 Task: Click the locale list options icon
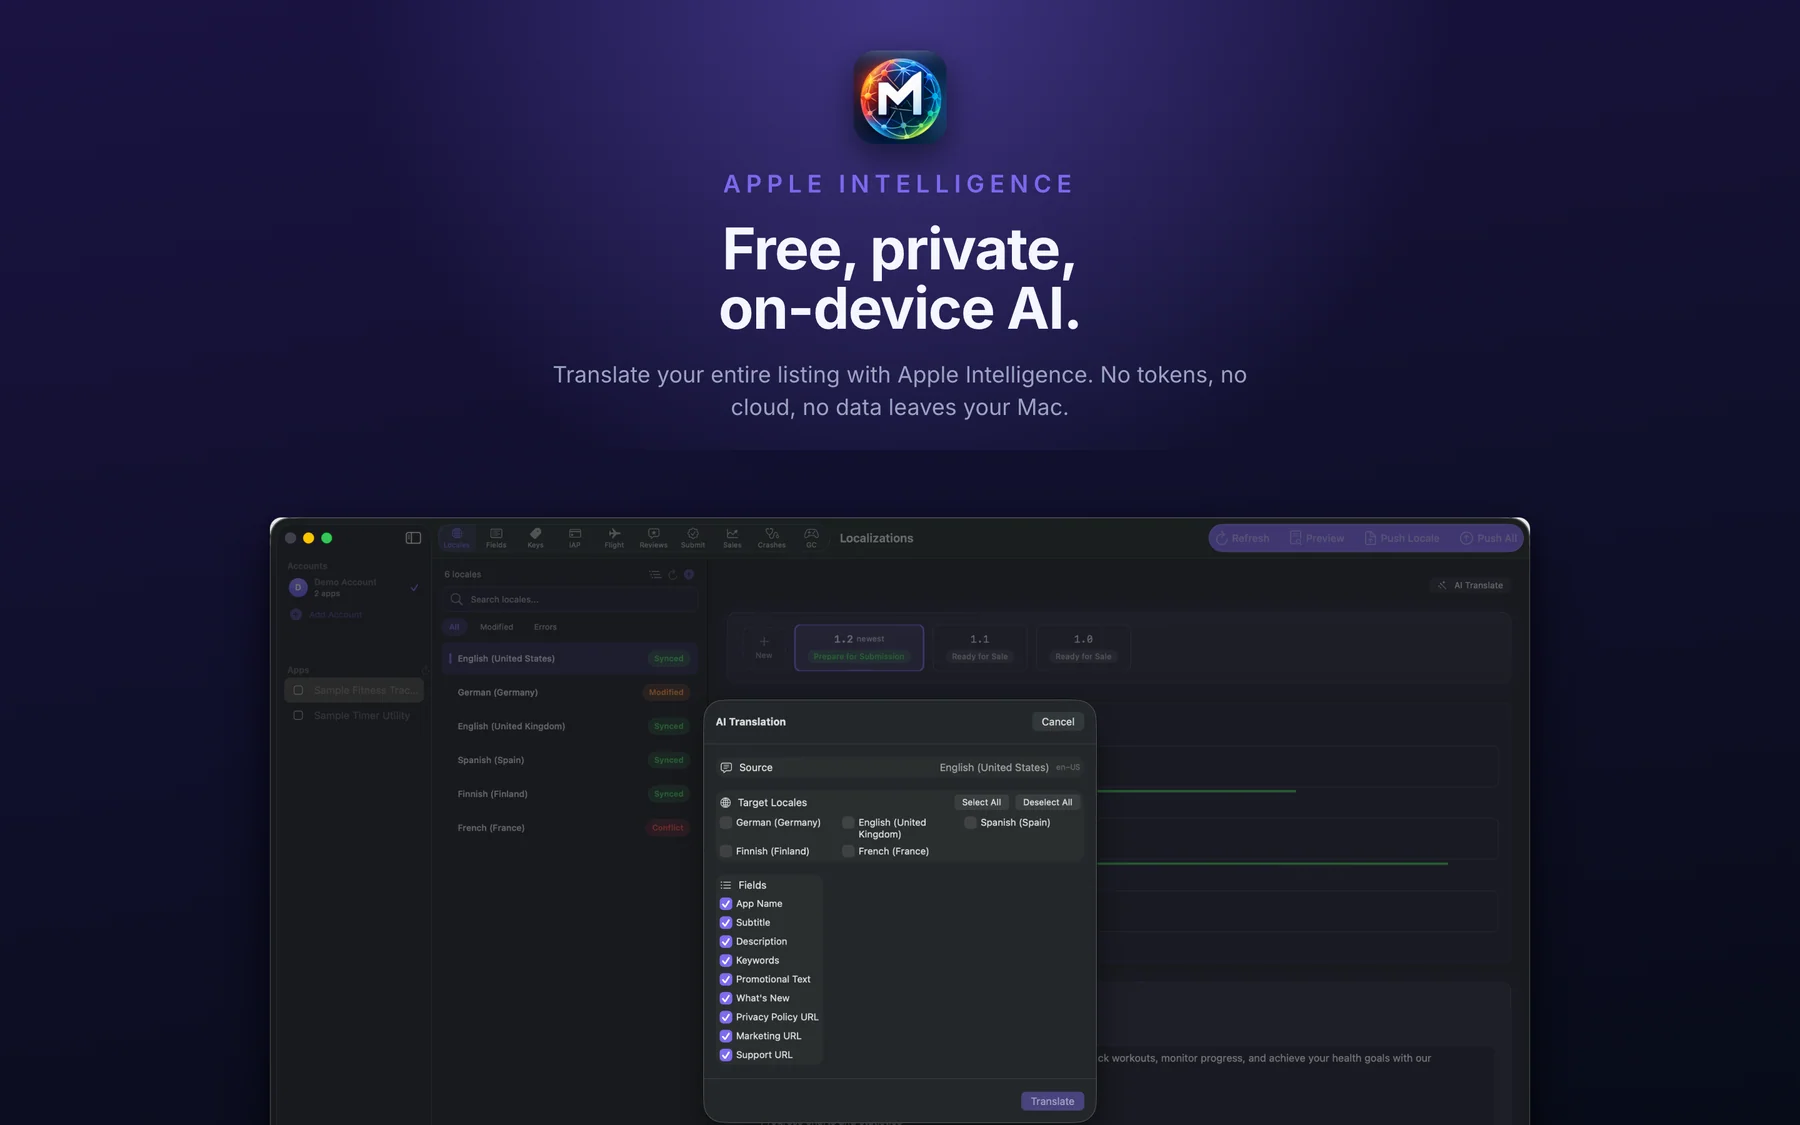655,574
